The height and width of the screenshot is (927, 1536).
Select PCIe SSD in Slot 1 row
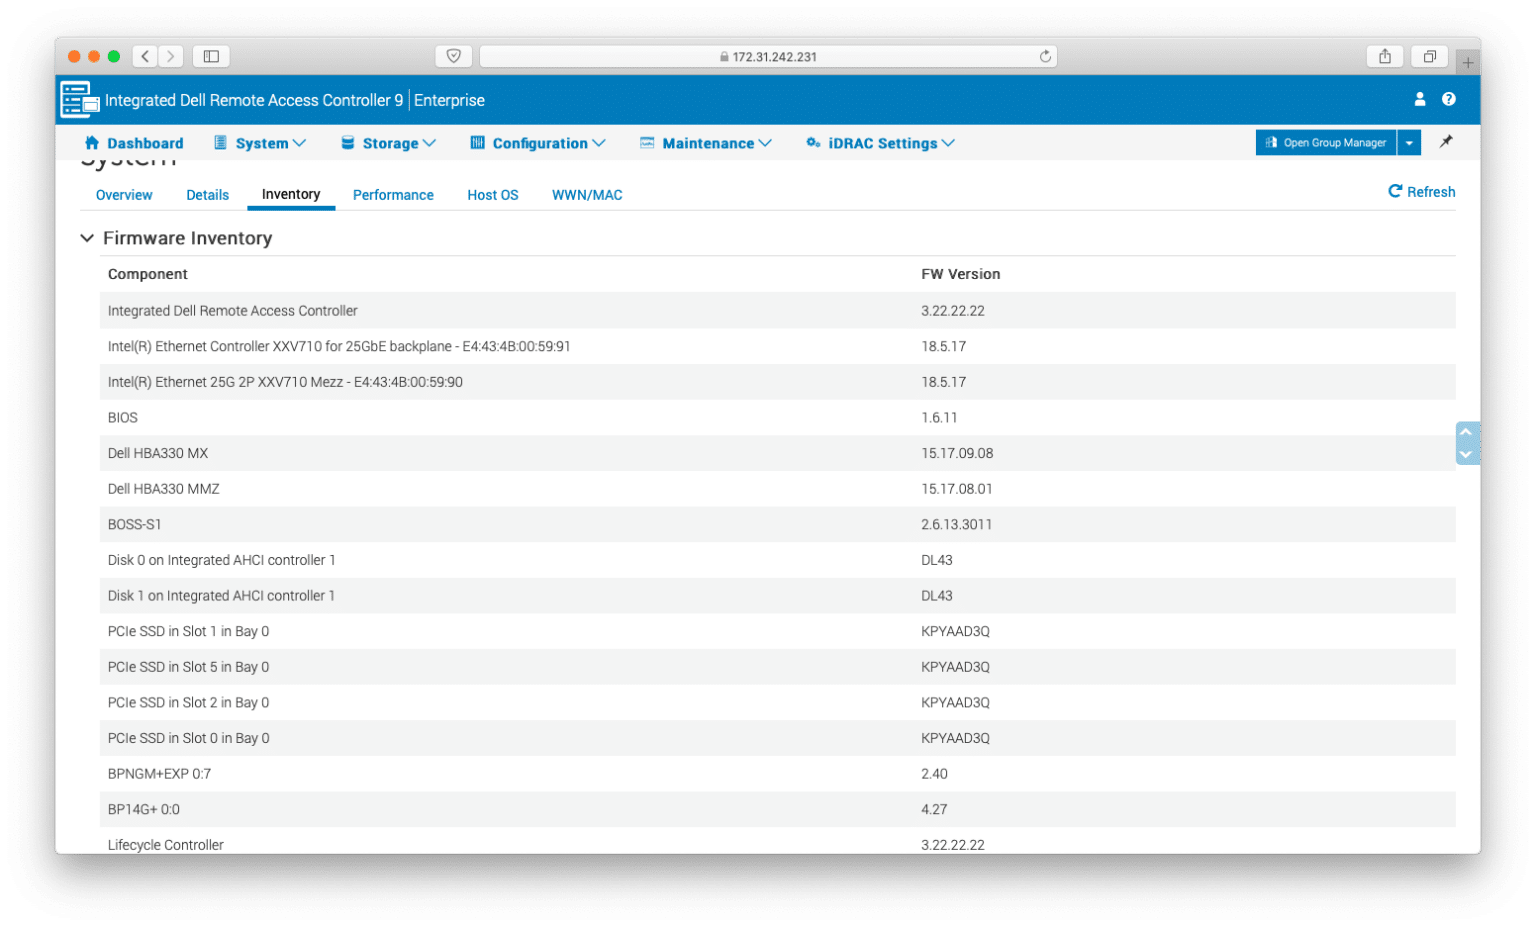tap(778, 631)
